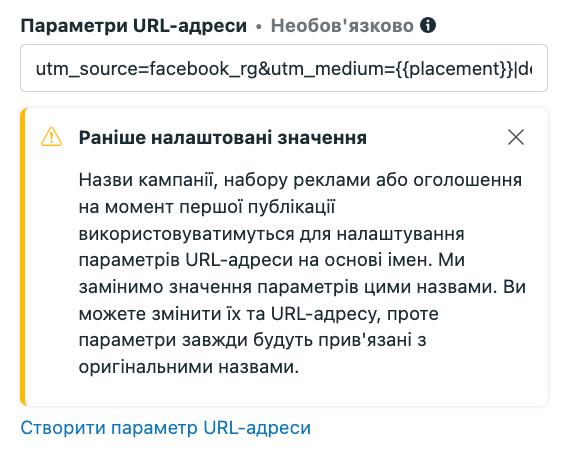Click the line mentioning першої публікації
This screenshot has width=566, height=476.
tap(207, 207)
